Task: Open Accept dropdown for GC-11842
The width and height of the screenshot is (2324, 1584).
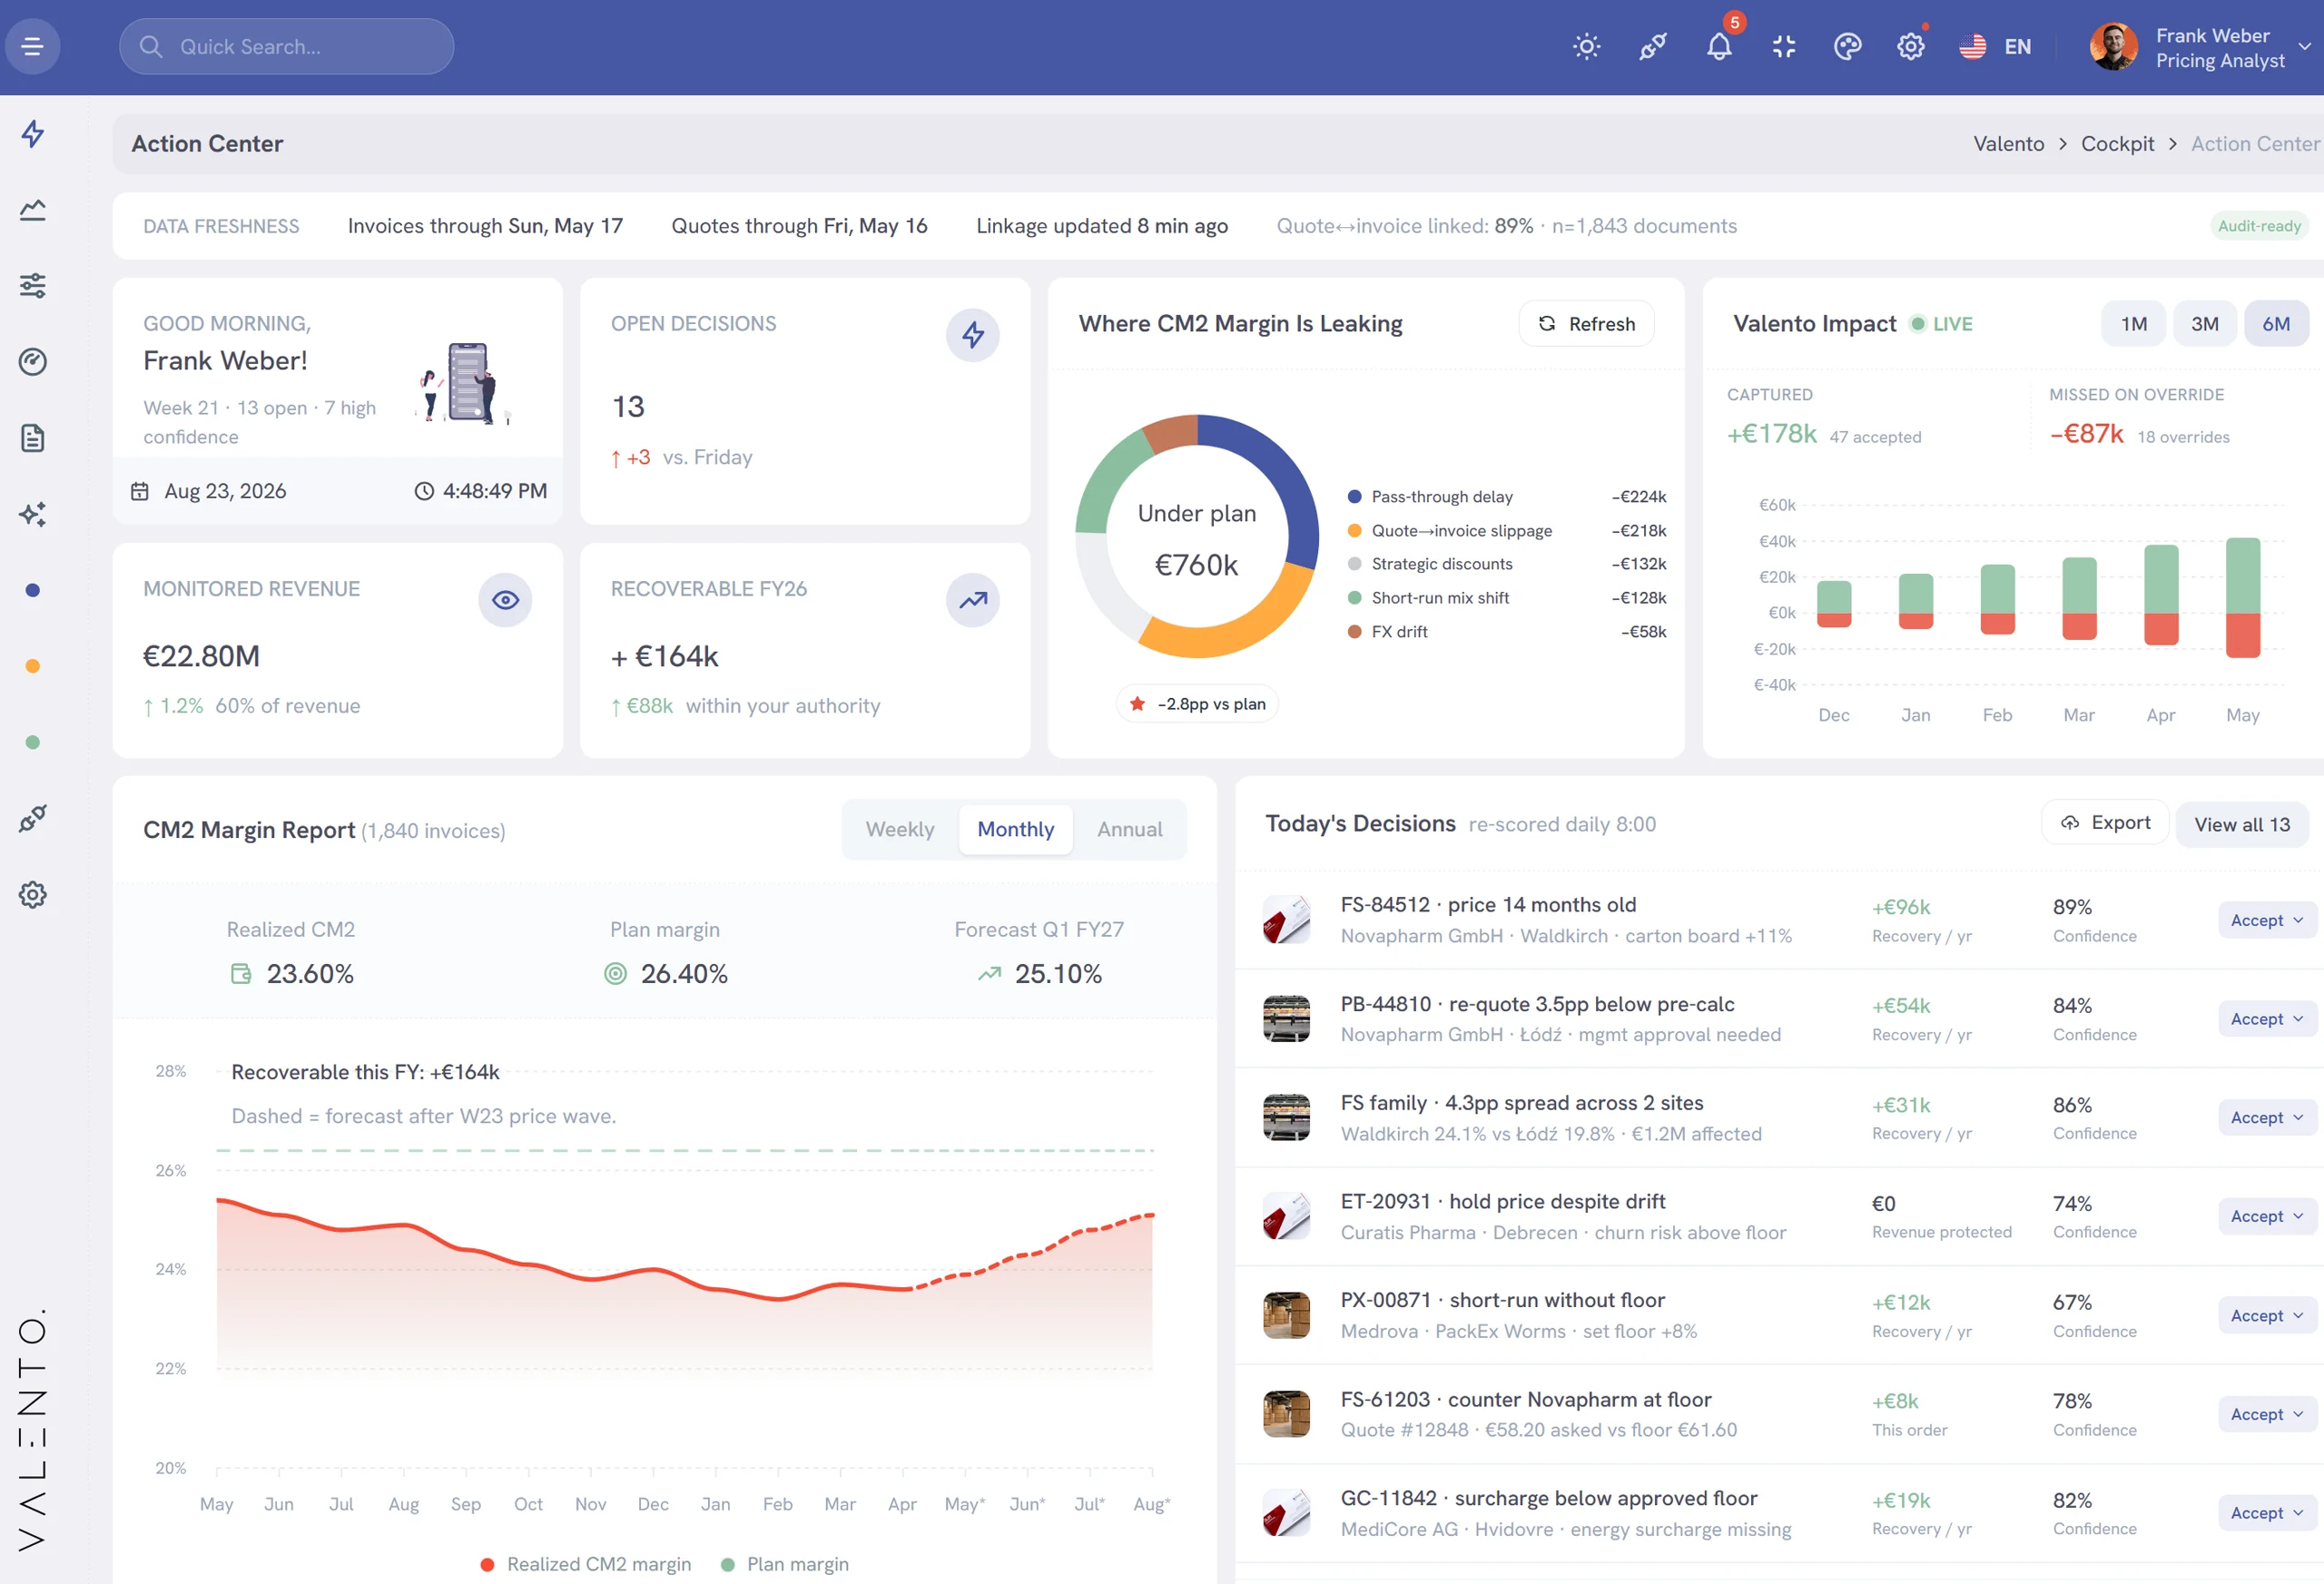Action: point(2266,1514)
